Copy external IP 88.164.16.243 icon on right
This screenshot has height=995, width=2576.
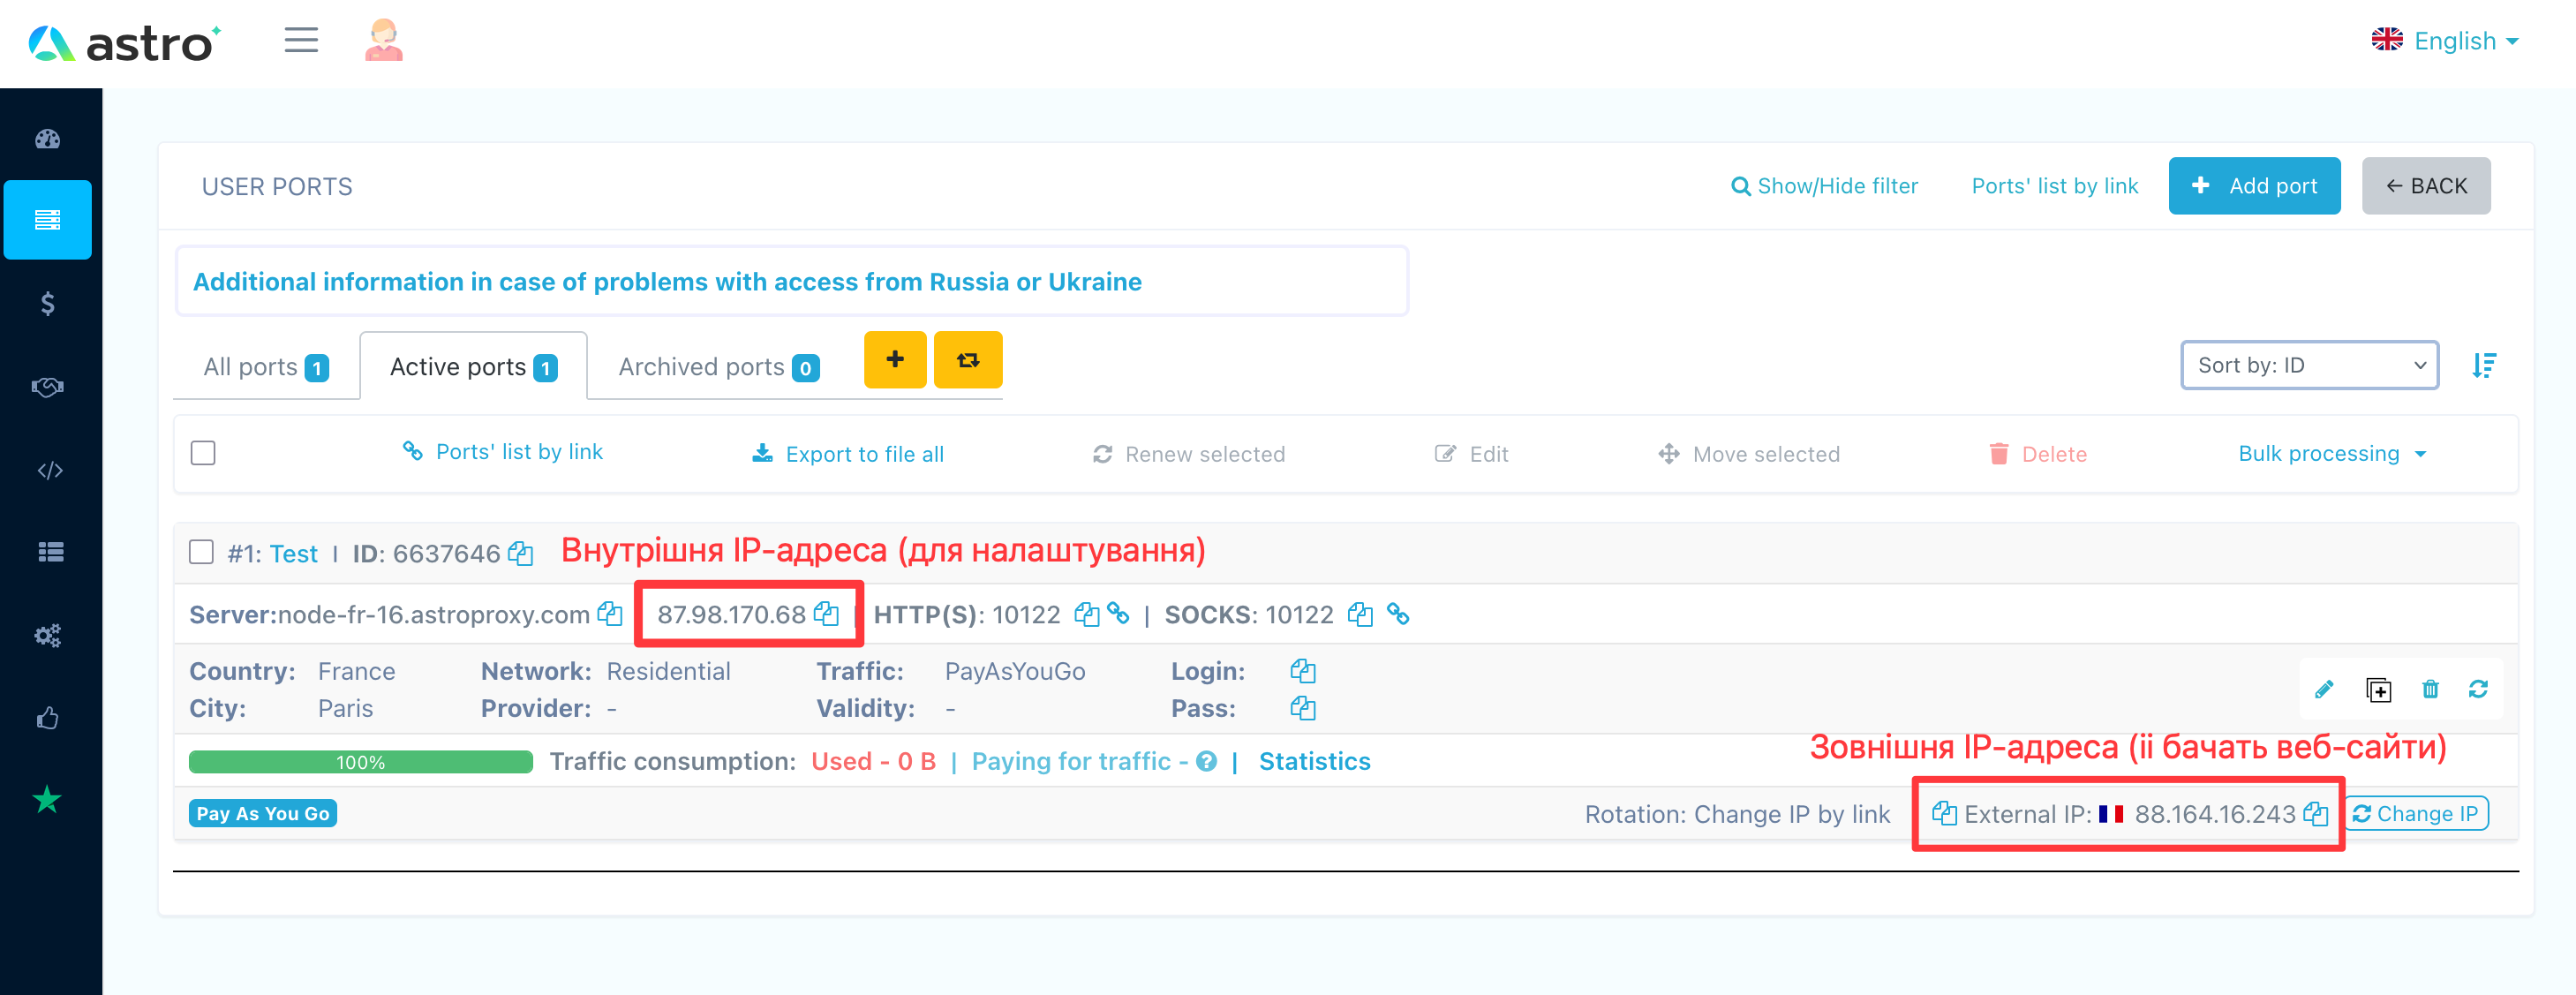(x=2315, y=814)
